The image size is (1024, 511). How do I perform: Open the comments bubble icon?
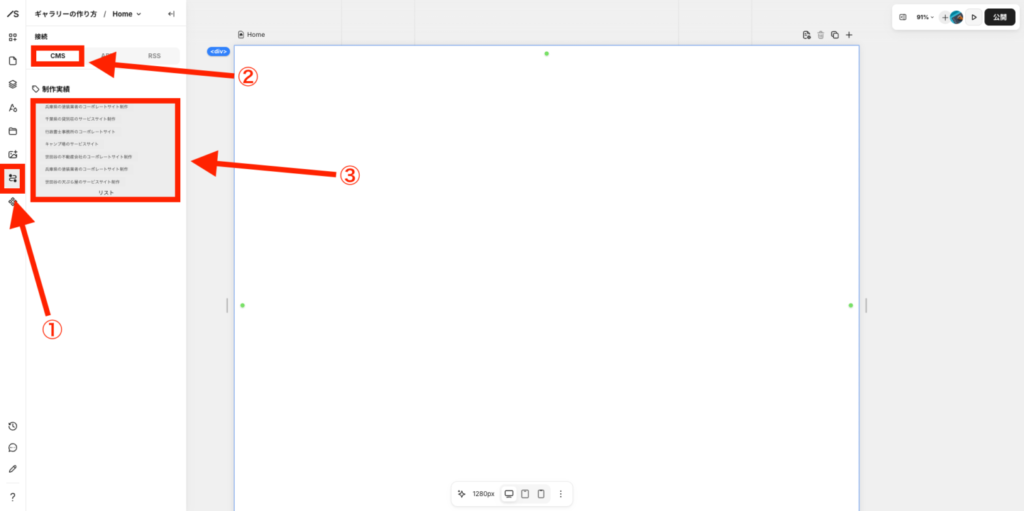pos(12,448)
